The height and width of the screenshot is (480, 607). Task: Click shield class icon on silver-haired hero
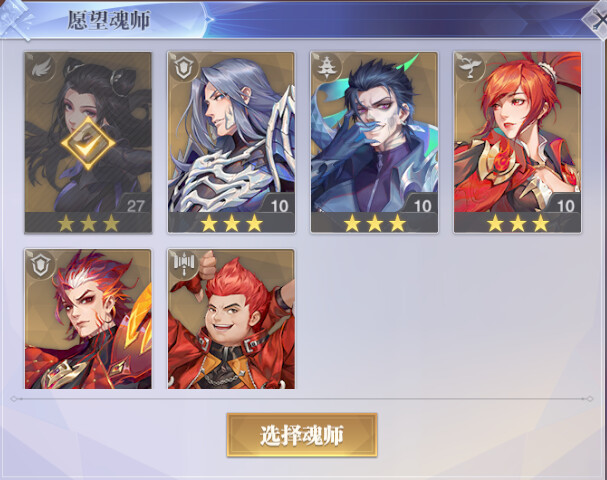(x=184, y=69)
